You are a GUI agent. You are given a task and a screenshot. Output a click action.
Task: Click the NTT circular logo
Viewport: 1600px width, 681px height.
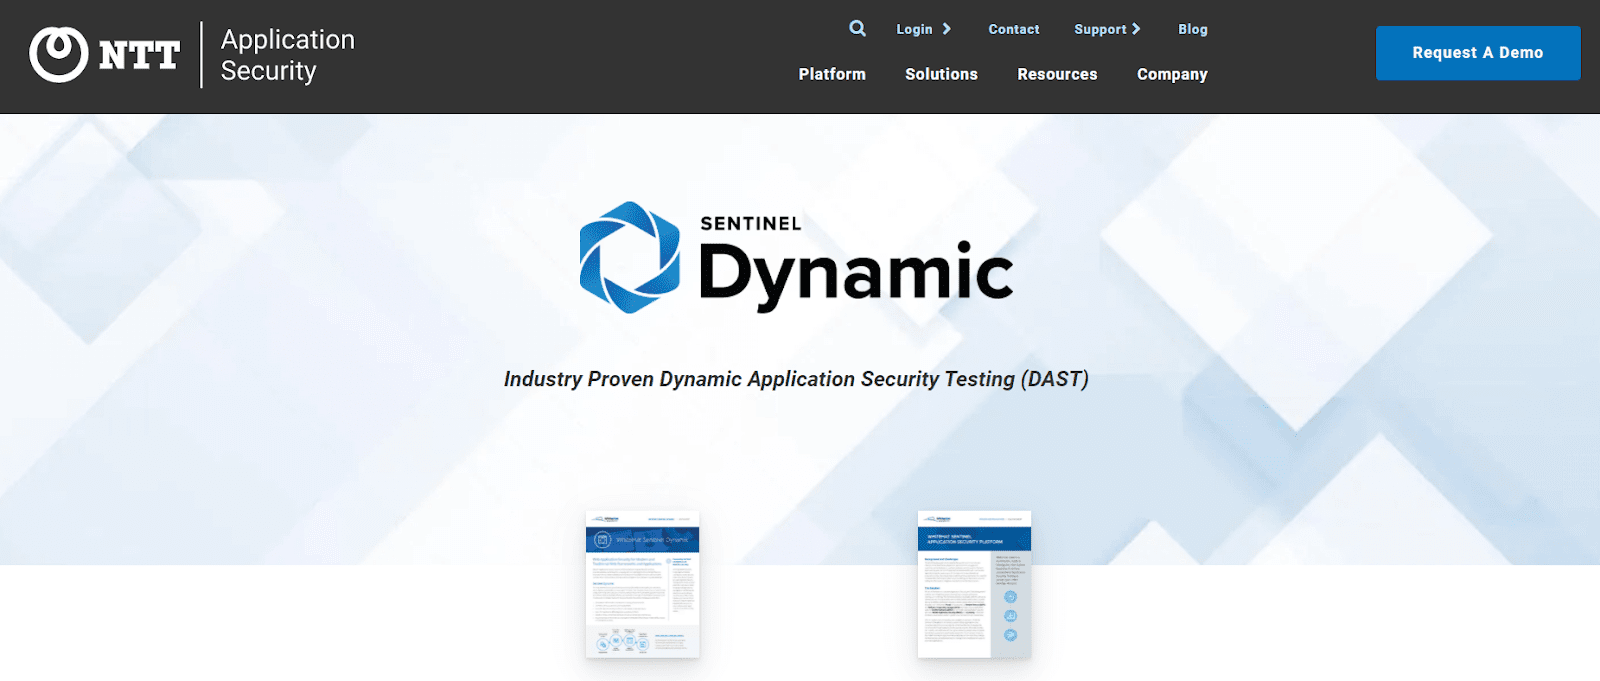click(x=59, y=54)
